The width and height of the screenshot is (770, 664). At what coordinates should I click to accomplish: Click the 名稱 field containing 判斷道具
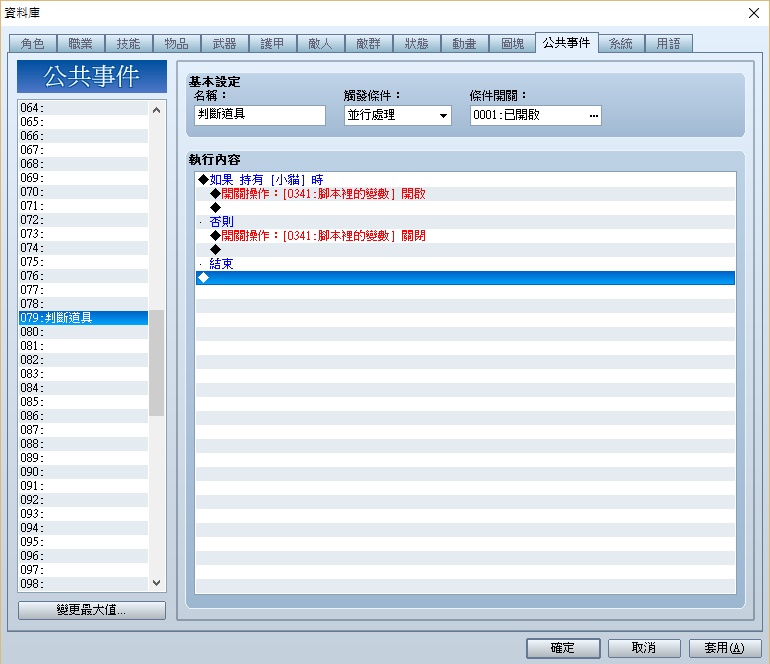(260, 115)
